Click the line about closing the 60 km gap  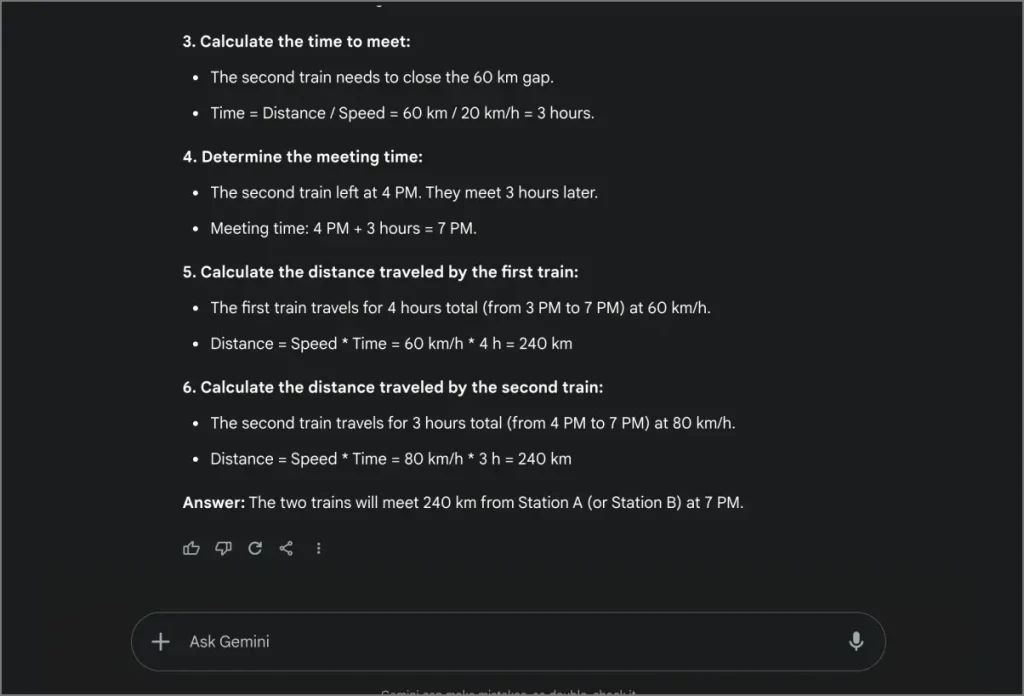tap(381, 77)
